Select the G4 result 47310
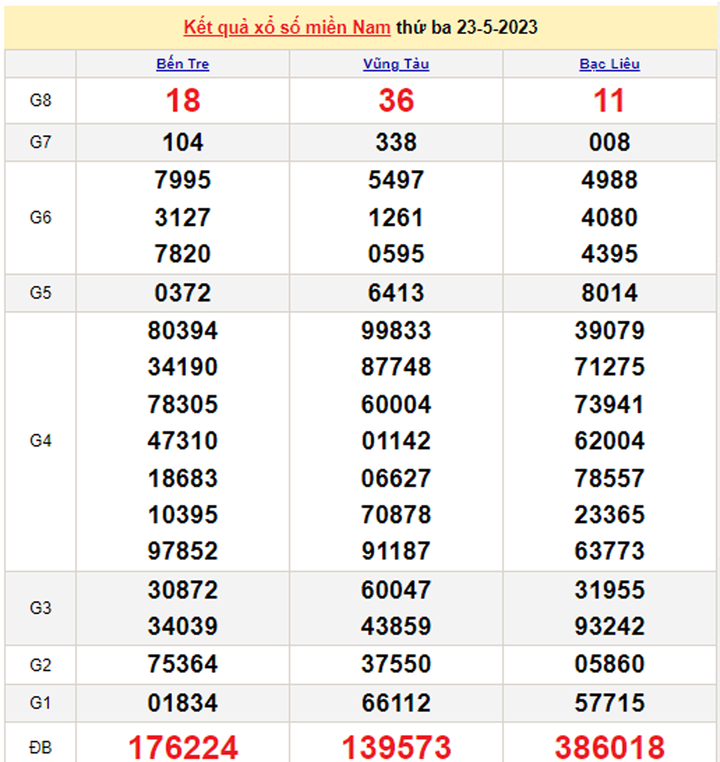The width and height of the screenshot is (720, 762). [183, 441]
